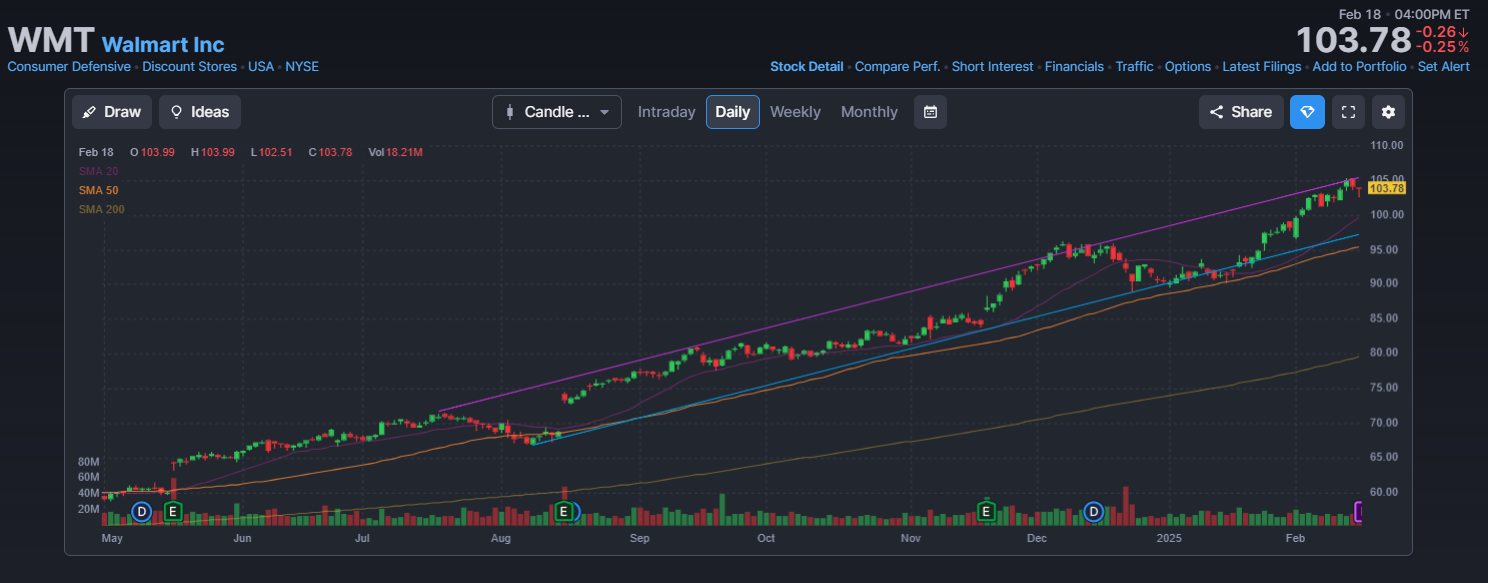
Task: Click the SMA 200 indicator label
Action: pos(101,210)
